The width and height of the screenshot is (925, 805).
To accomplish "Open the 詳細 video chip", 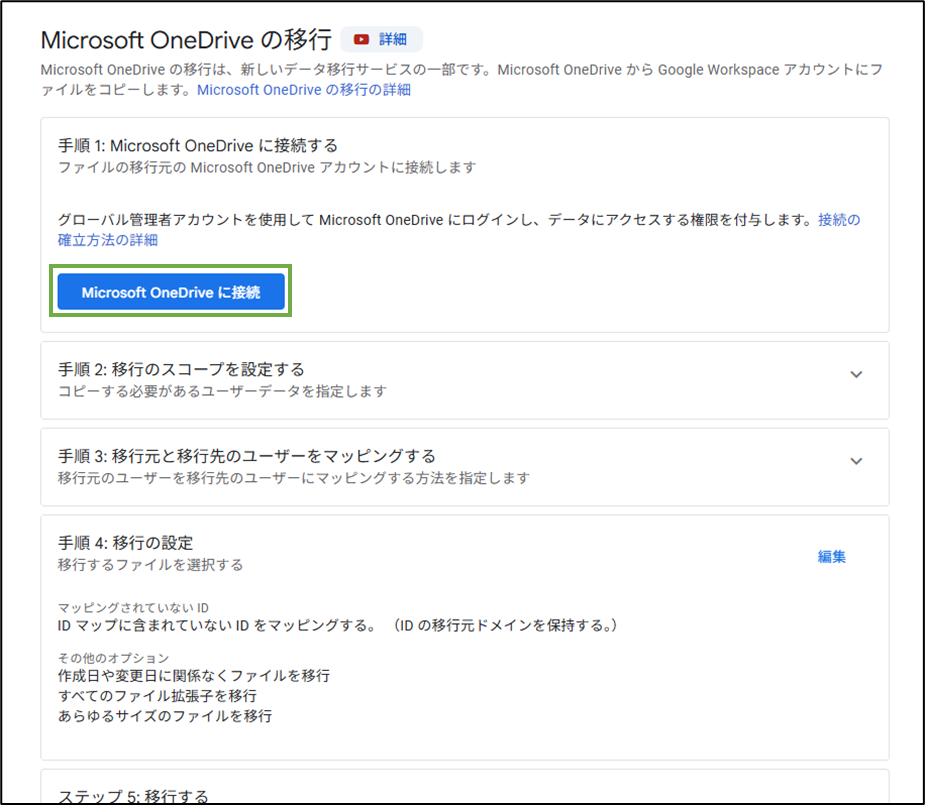I will coord(382,40).
